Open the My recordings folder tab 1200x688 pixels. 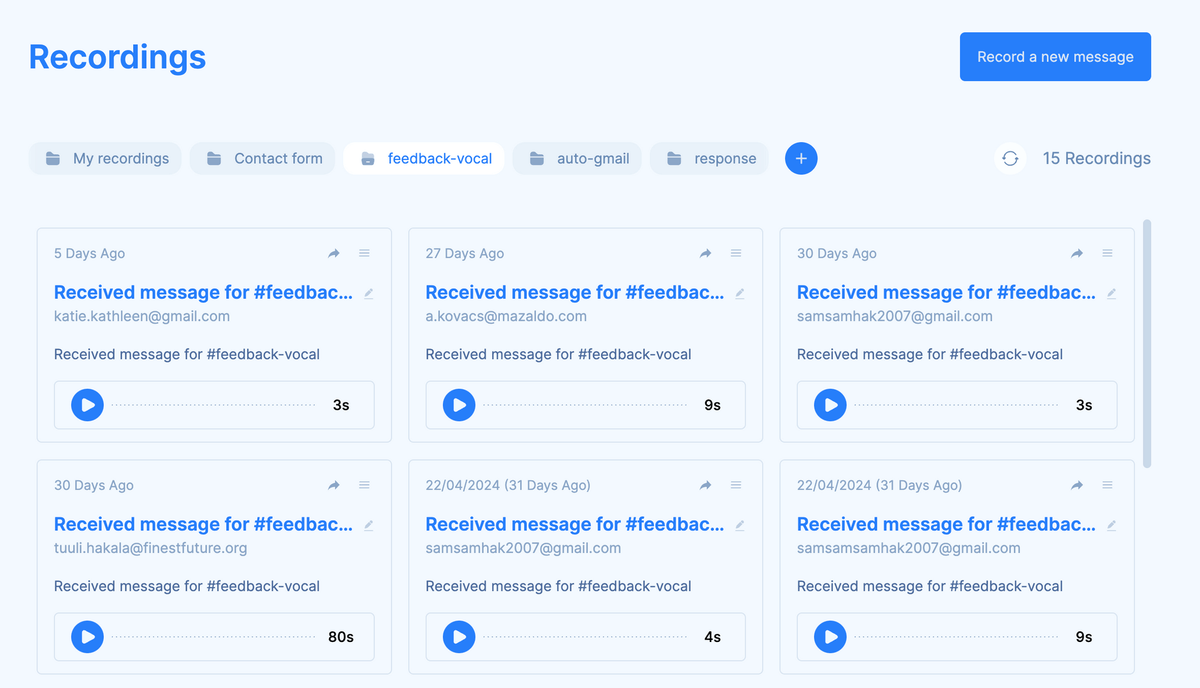106,158
